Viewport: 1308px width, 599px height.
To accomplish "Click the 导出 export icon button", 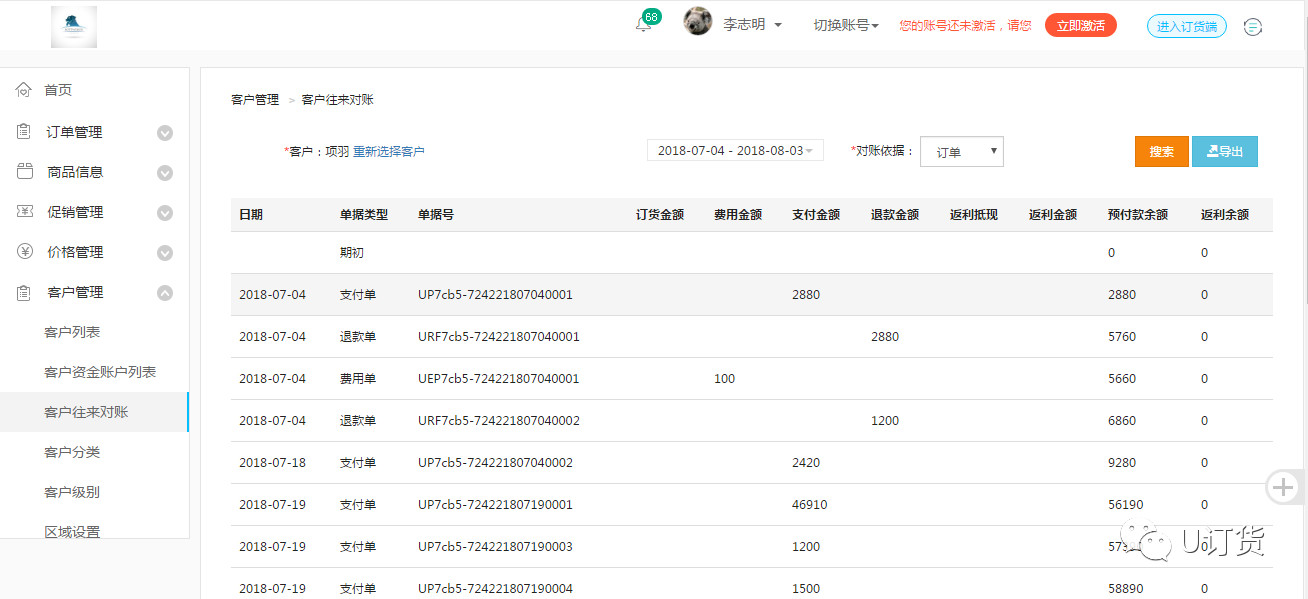I will pyautogui.click(x=1224, y=151).
